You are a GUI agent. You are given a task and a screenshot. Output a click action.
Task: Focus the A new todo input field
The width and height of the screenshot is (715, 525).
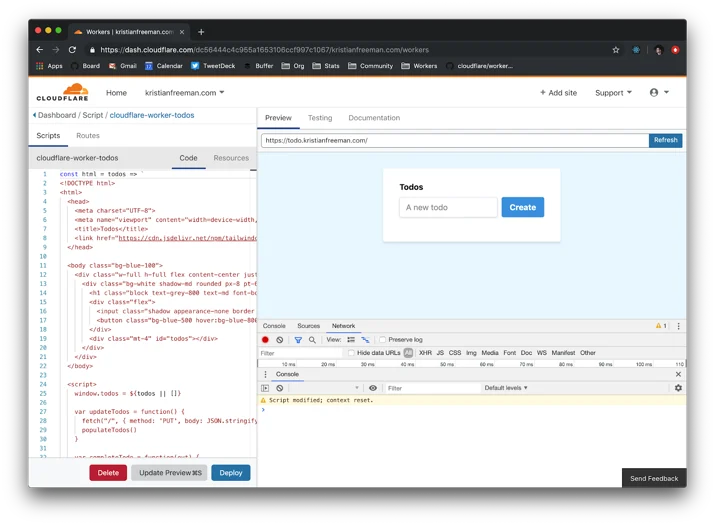click(448, 208)
